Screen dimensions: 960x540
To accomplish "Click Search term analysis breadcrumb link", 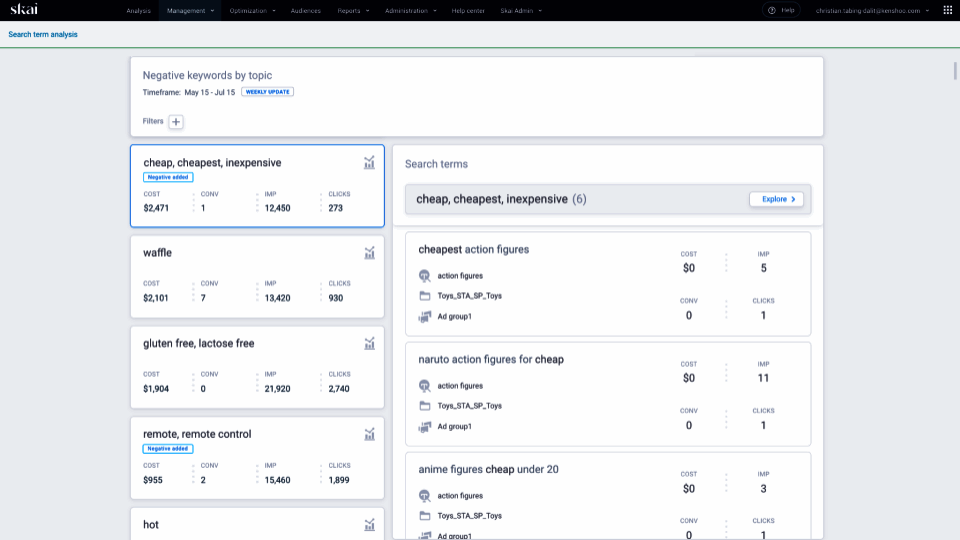I will [x=43, y=34].
